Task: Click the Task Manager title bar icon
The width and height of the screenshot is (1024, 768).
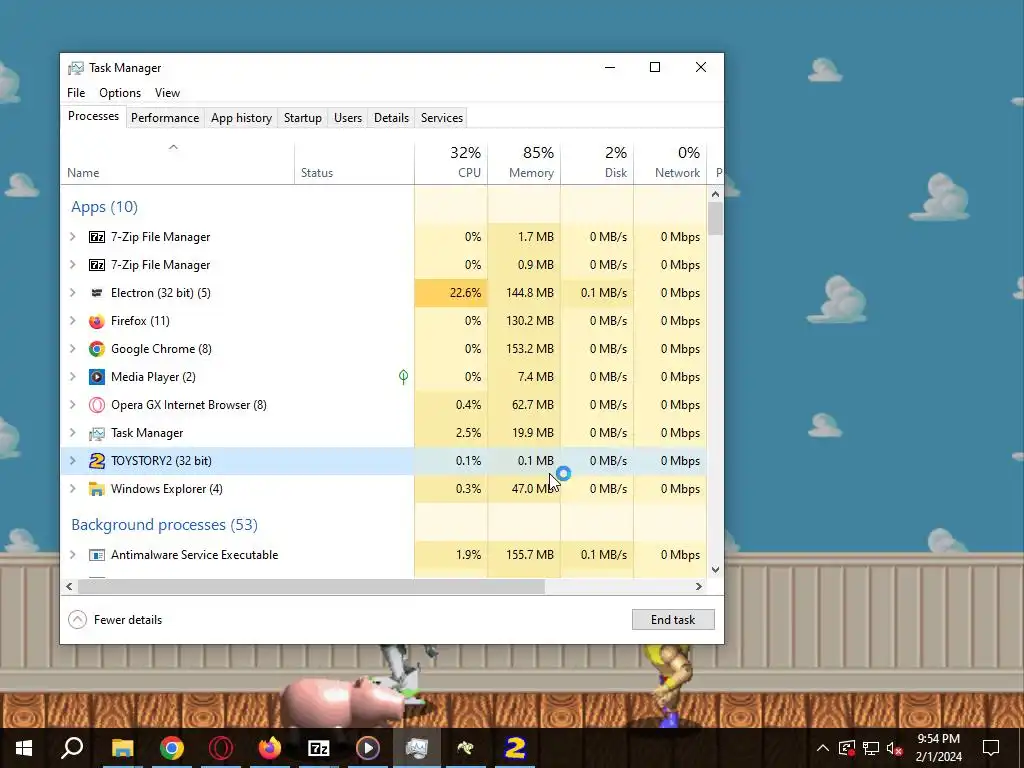Action: 76,68
